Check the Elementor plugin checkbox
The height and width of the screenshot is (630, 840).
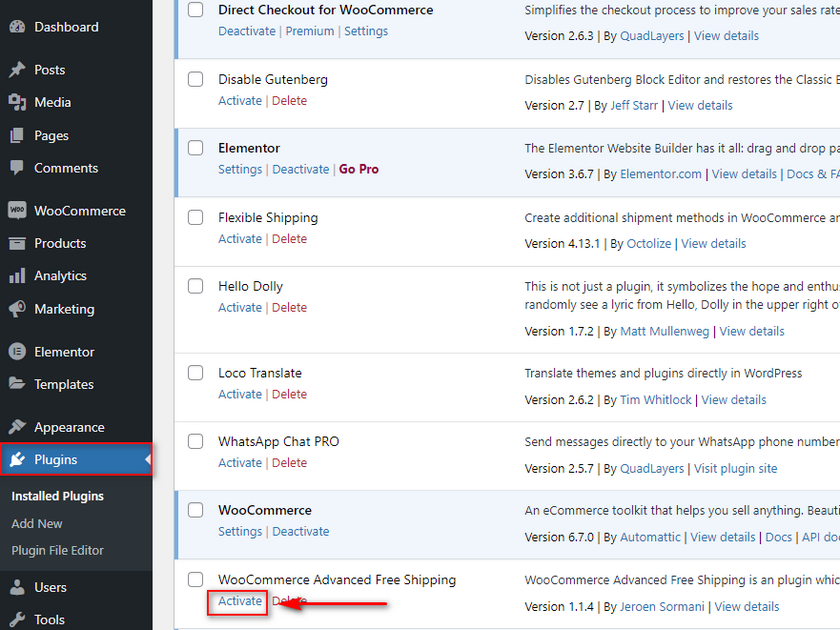click(196, 148)
